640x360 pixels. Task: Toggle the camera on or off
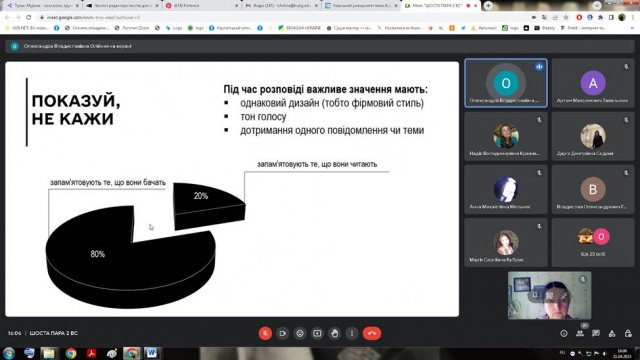(282, 333)
